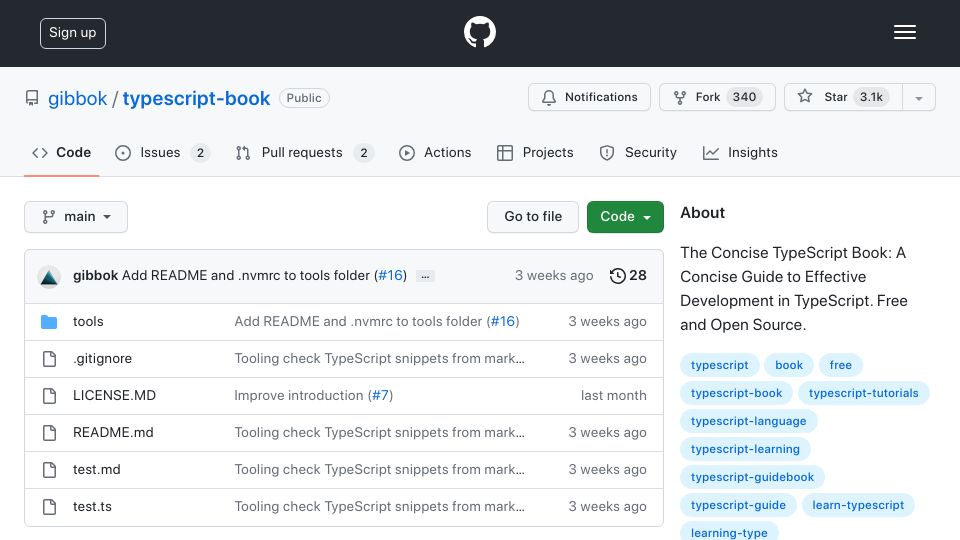Image resolution: width=960 pixels, height=540 pixels.
Task: Click the Go to file button
Action: pos(533,217)
